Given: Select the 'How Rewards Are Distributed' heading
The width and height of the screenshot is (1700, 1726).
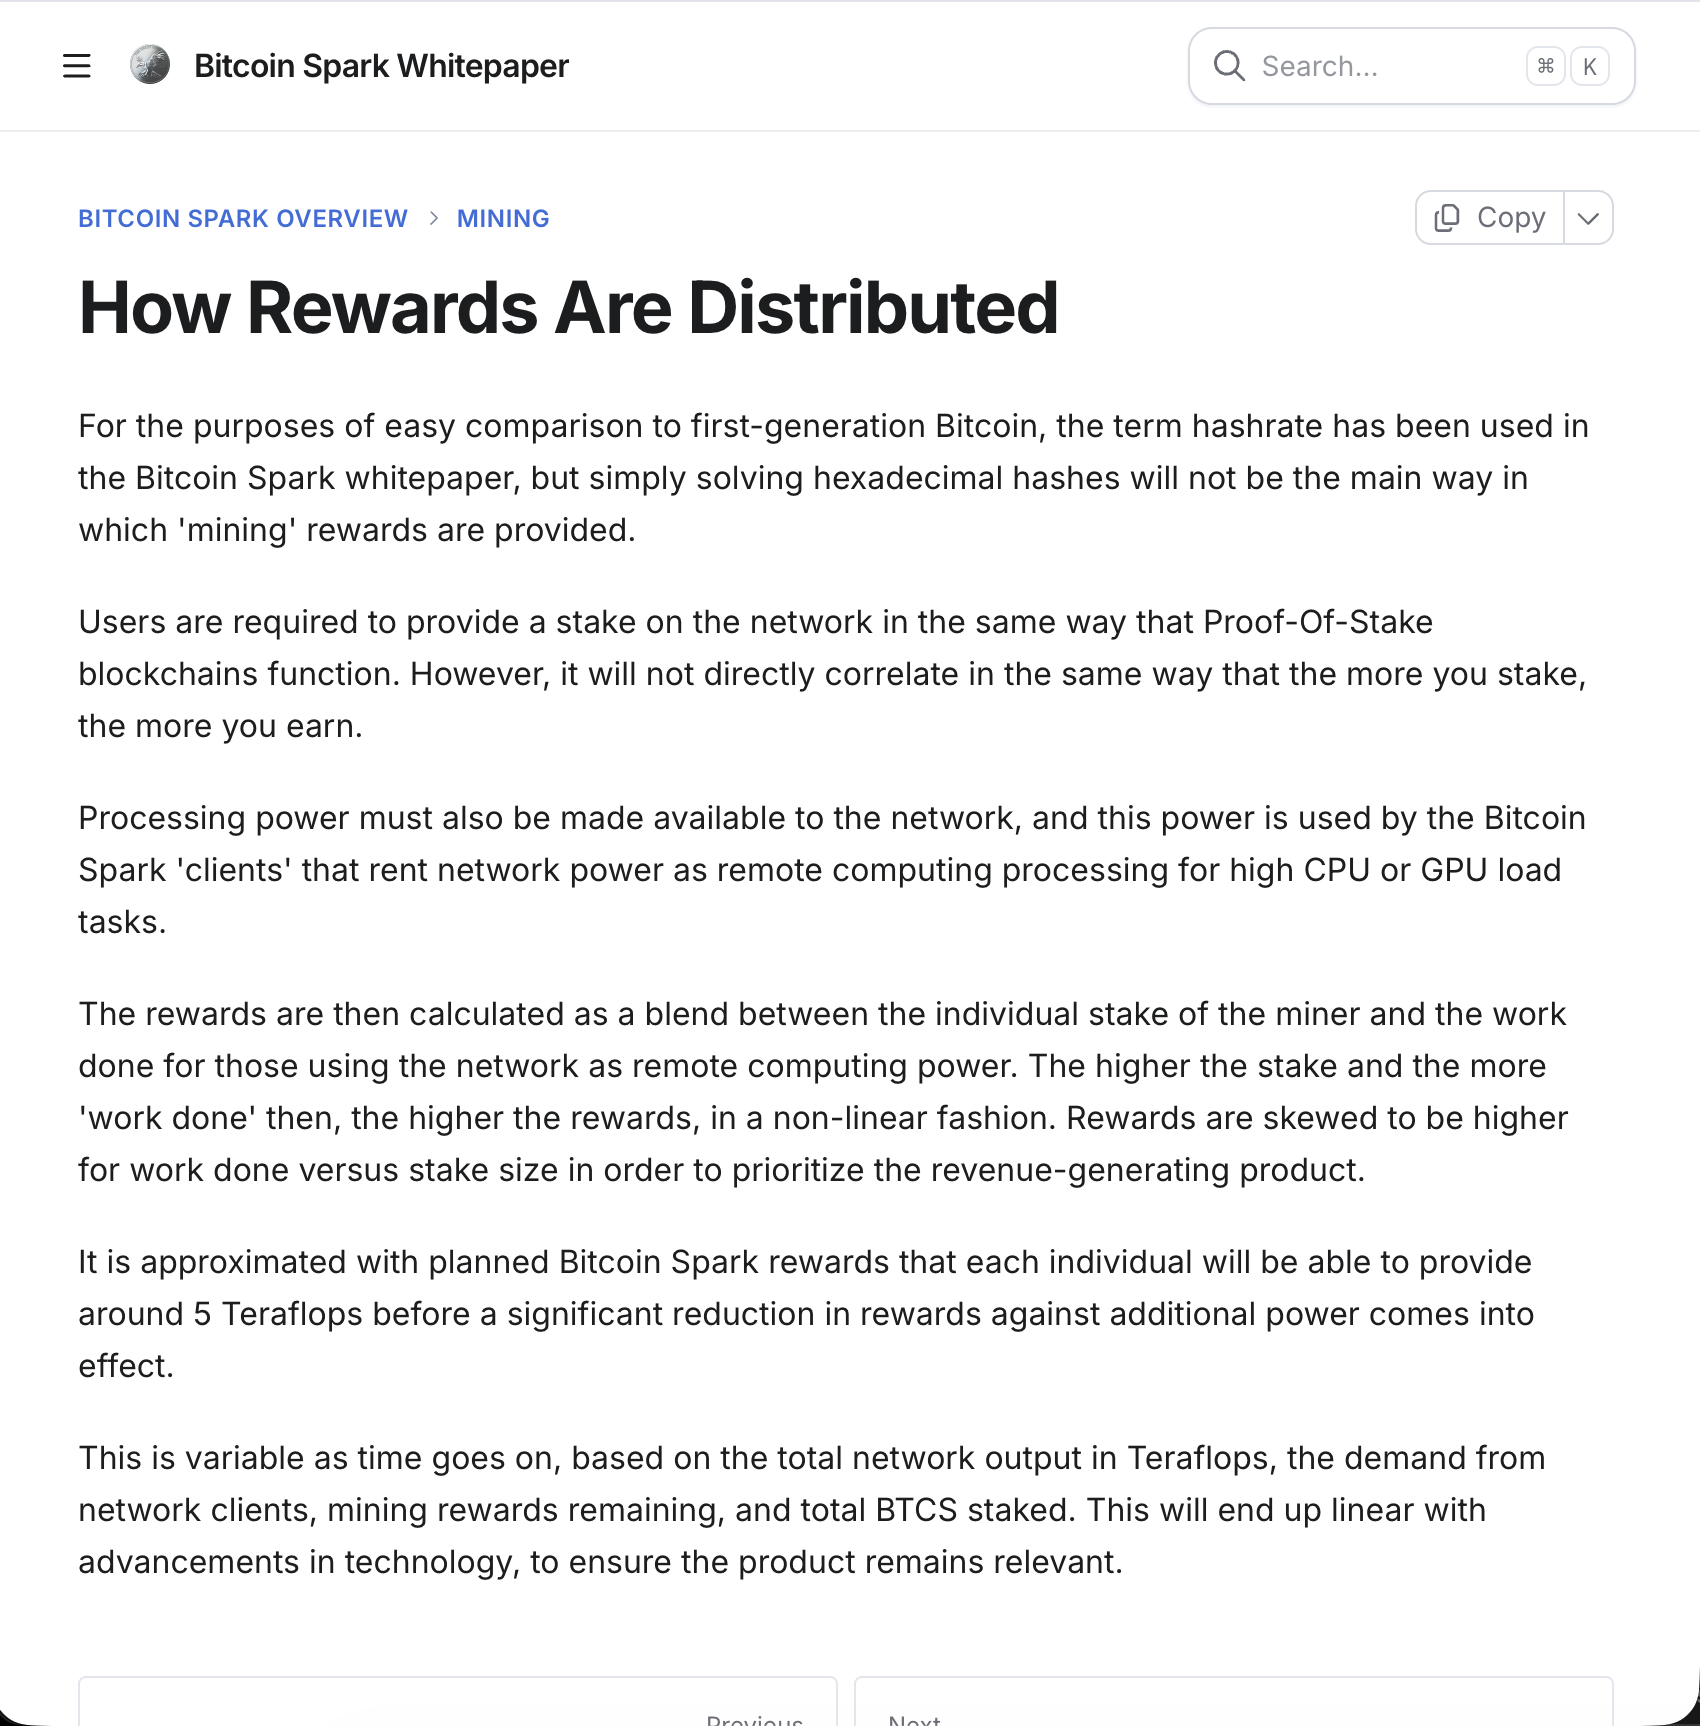Looking at the screenshot, I should (x=568, y=306).
